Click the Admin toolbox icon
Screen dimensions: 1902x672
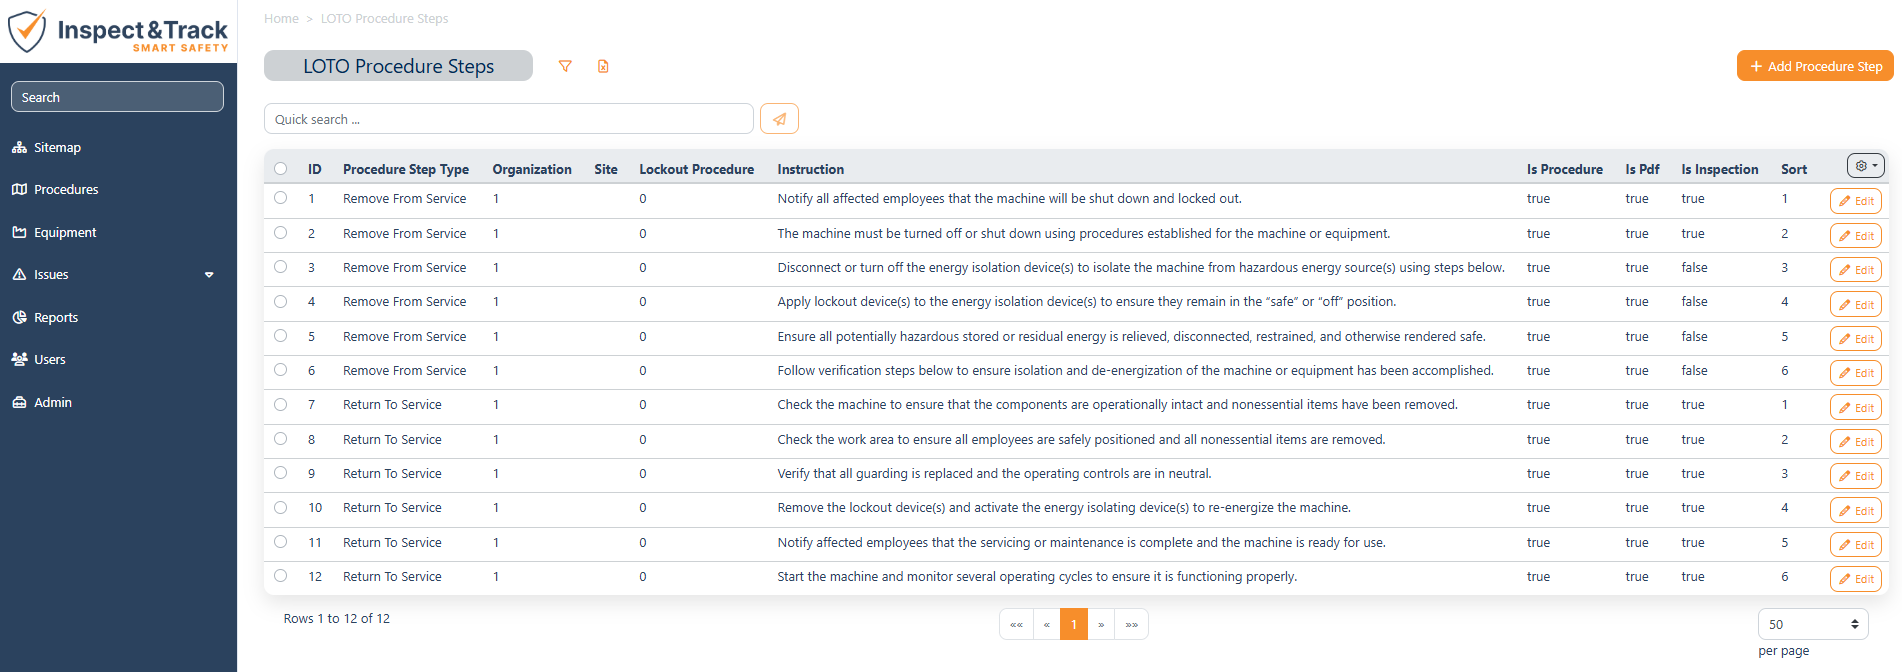click(19, 402)
